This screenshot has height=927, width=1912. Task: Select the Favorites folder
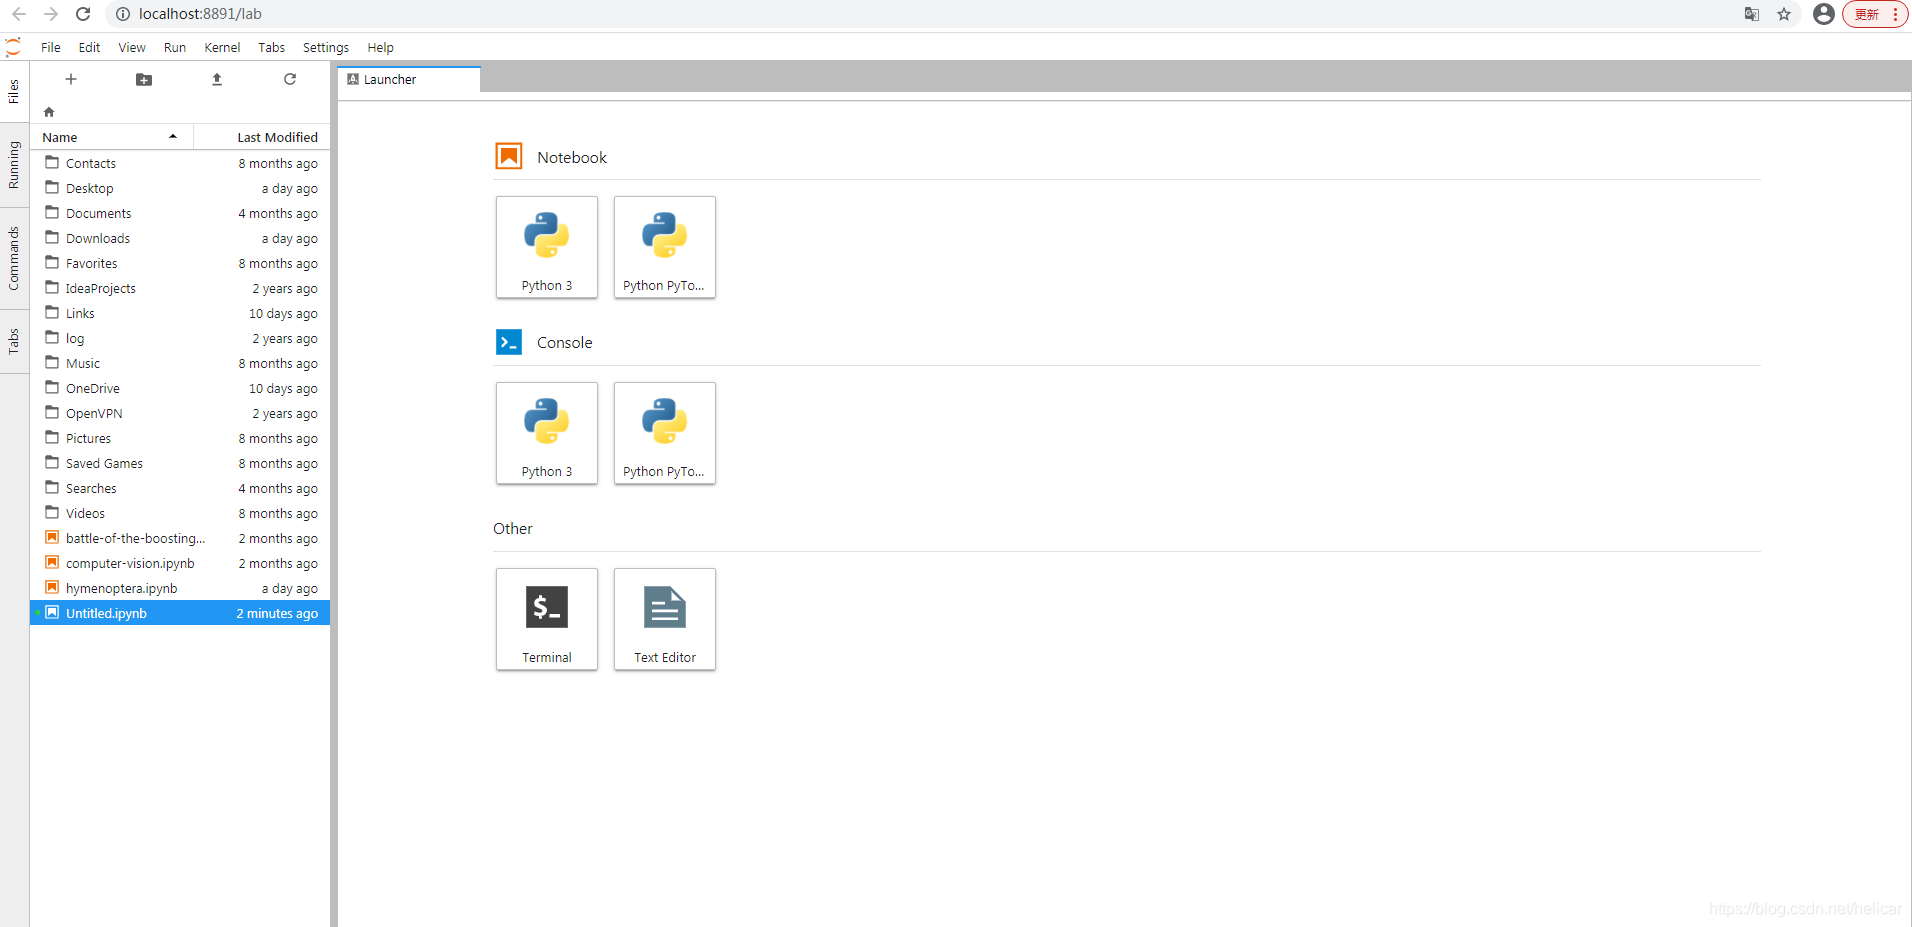[x=180, y=263]
